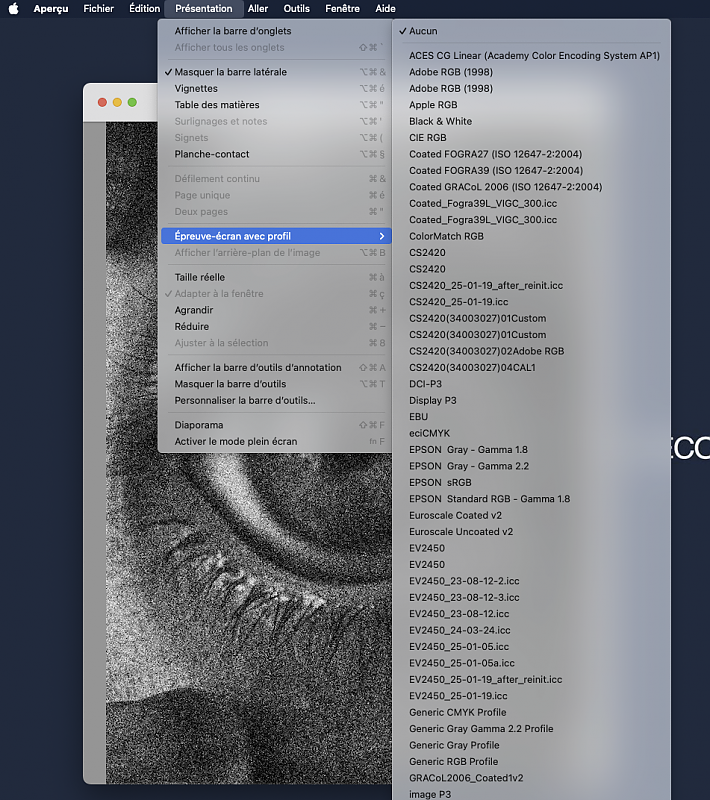
Task: Open the Apple menu icon
Action: point(14,8)
